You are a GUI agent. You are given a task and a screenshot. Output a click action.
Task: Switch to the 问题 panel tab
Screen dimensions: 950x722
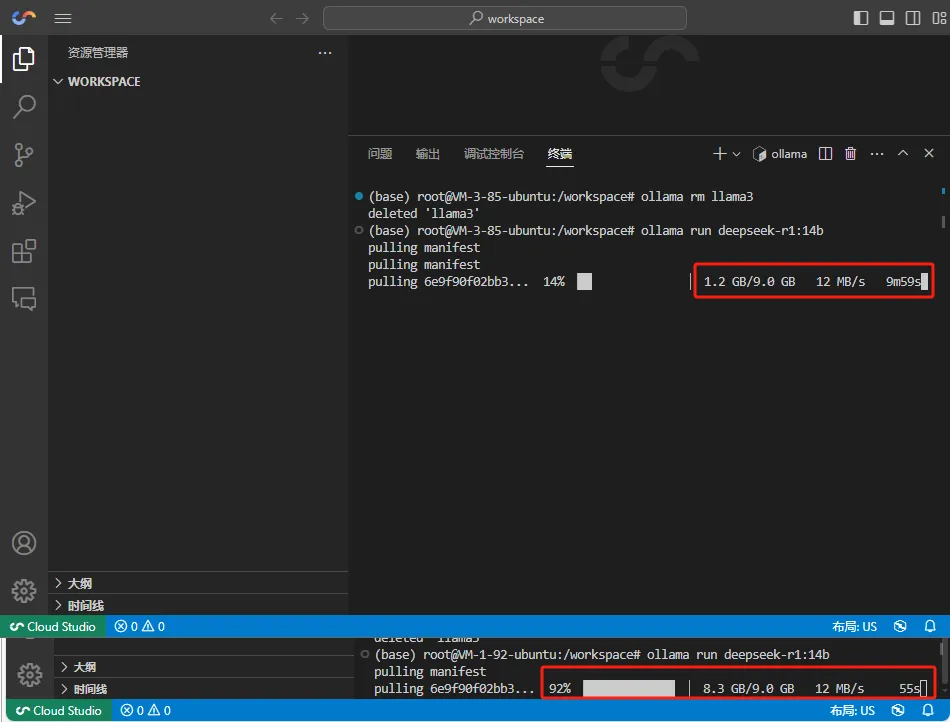[x=380, y=154]
